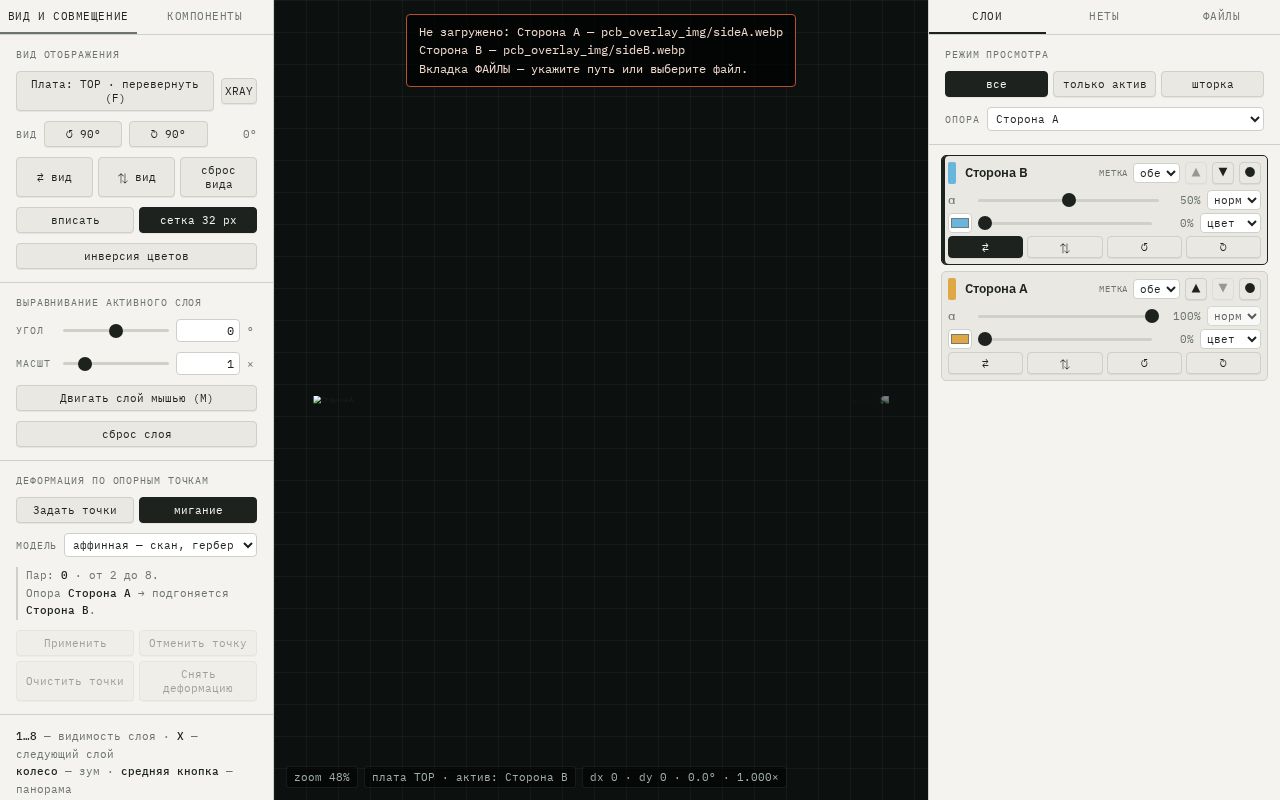1280x800 pixels.
Task: Open the Опора reference layer dropdown
Action: pos(1125,119)
